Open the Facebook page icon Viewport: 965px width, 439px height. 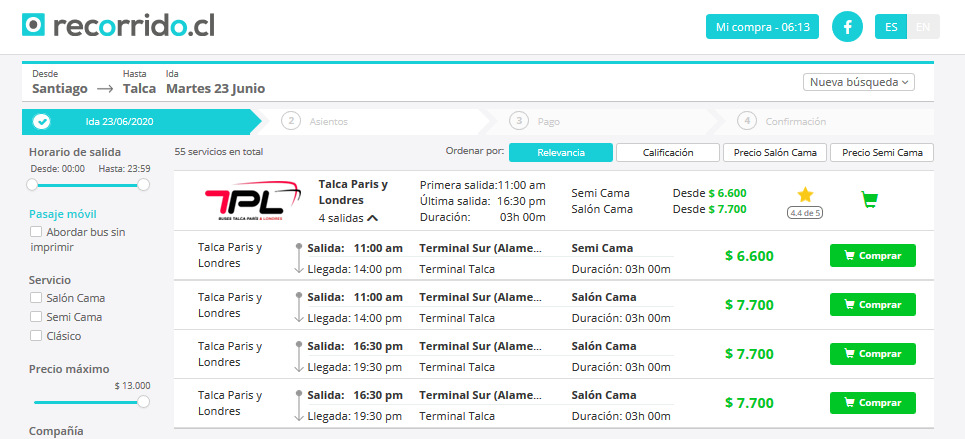[847, 27]
